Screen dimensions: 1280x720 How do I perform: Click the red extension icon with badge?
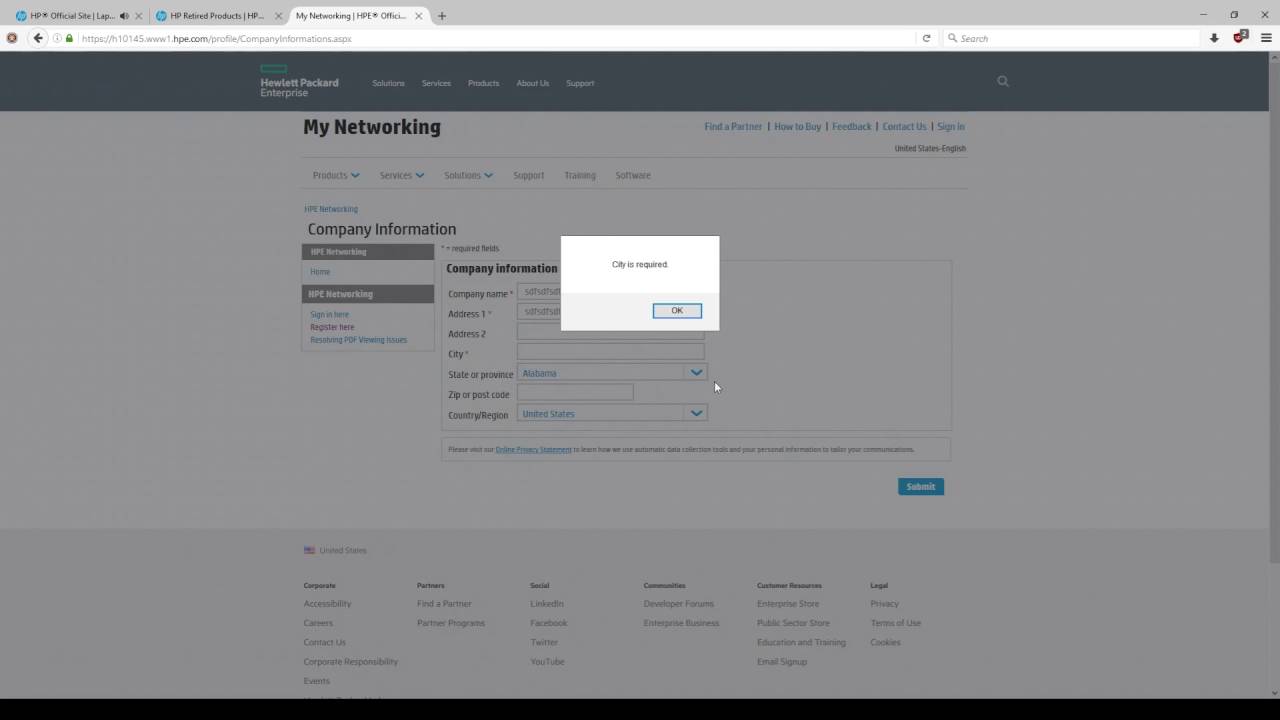point(1240,37)
